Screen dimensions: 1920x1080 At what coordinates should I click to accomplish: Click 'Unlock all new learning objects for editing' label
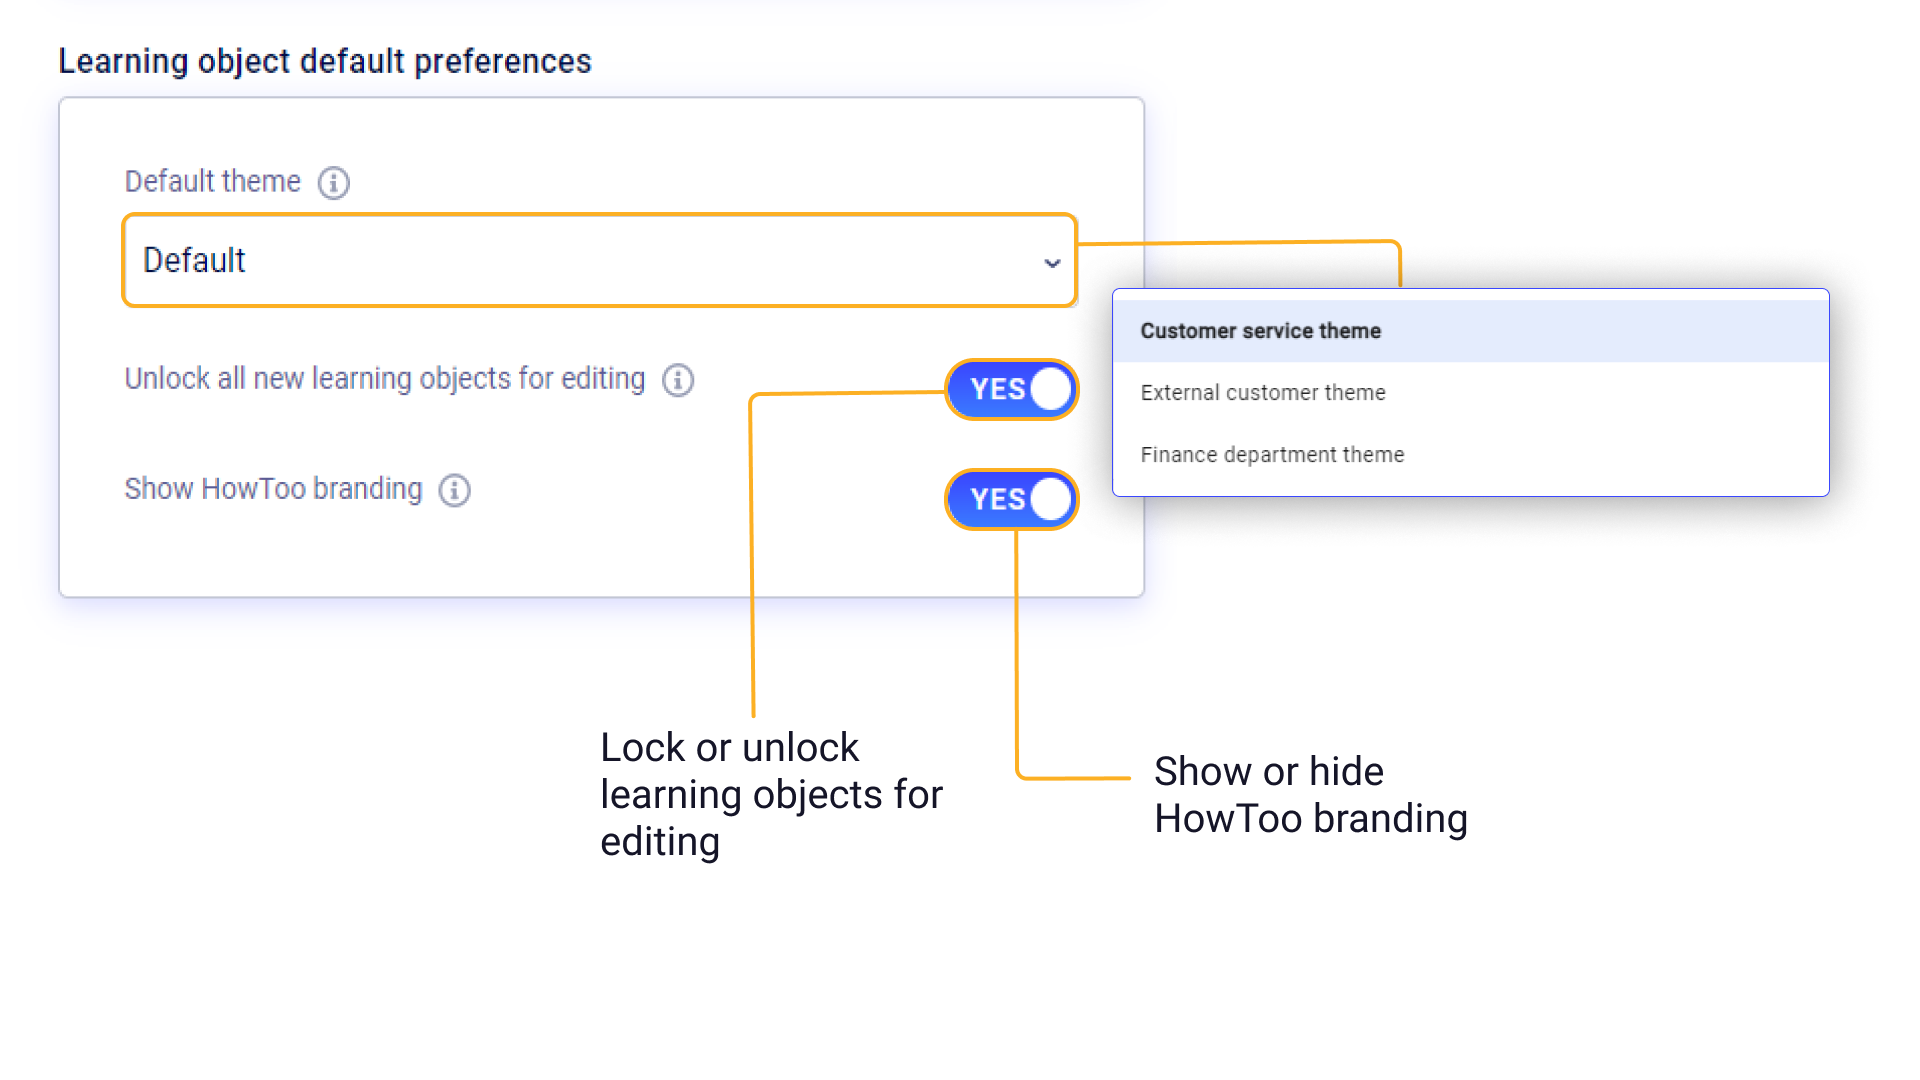pos(384,379)
